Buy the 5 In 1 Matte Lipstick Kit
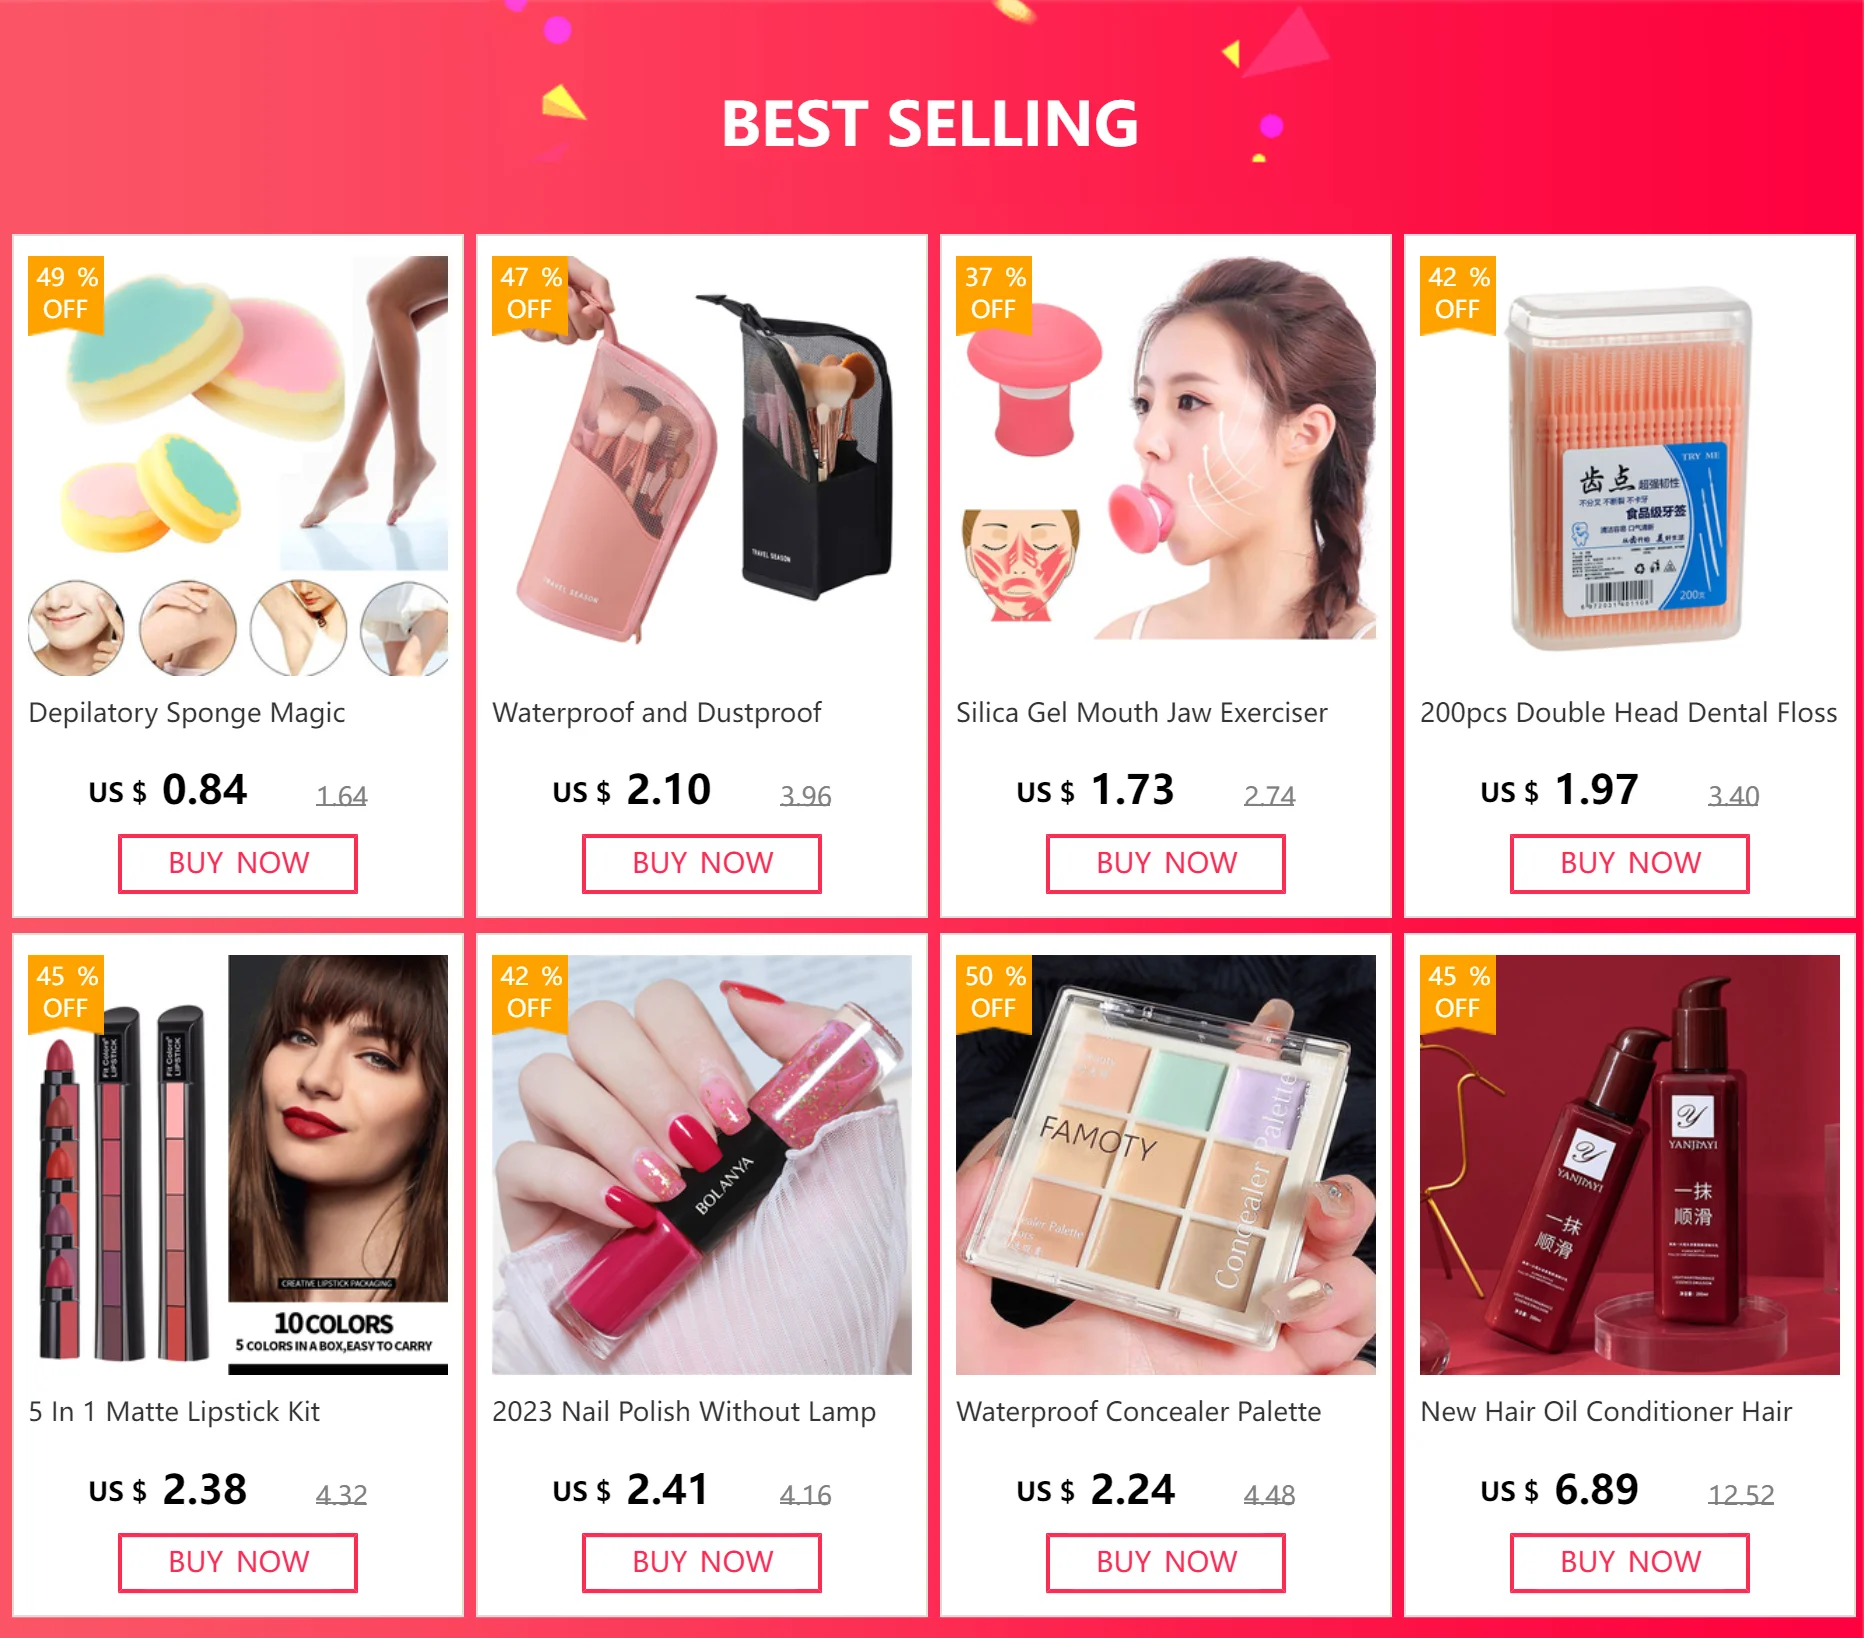This screenshot has height=1638, width=1864. tap(238, 1562)
